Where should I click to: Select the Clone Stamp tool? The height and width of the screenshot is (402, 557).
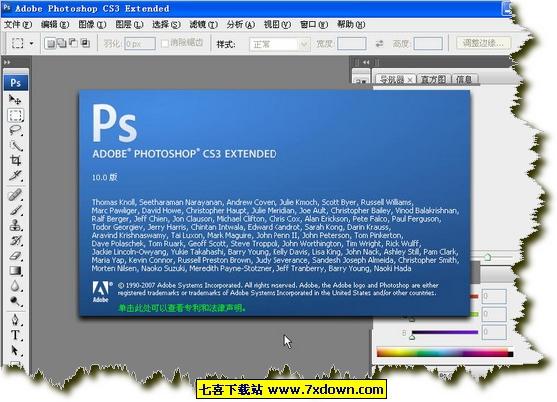click(15, 225)
